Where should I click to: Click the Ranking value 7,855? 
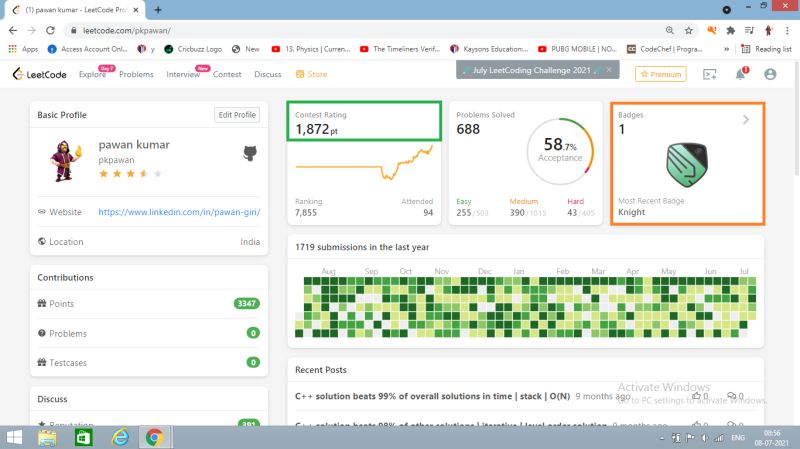click(x=306, y=213)
